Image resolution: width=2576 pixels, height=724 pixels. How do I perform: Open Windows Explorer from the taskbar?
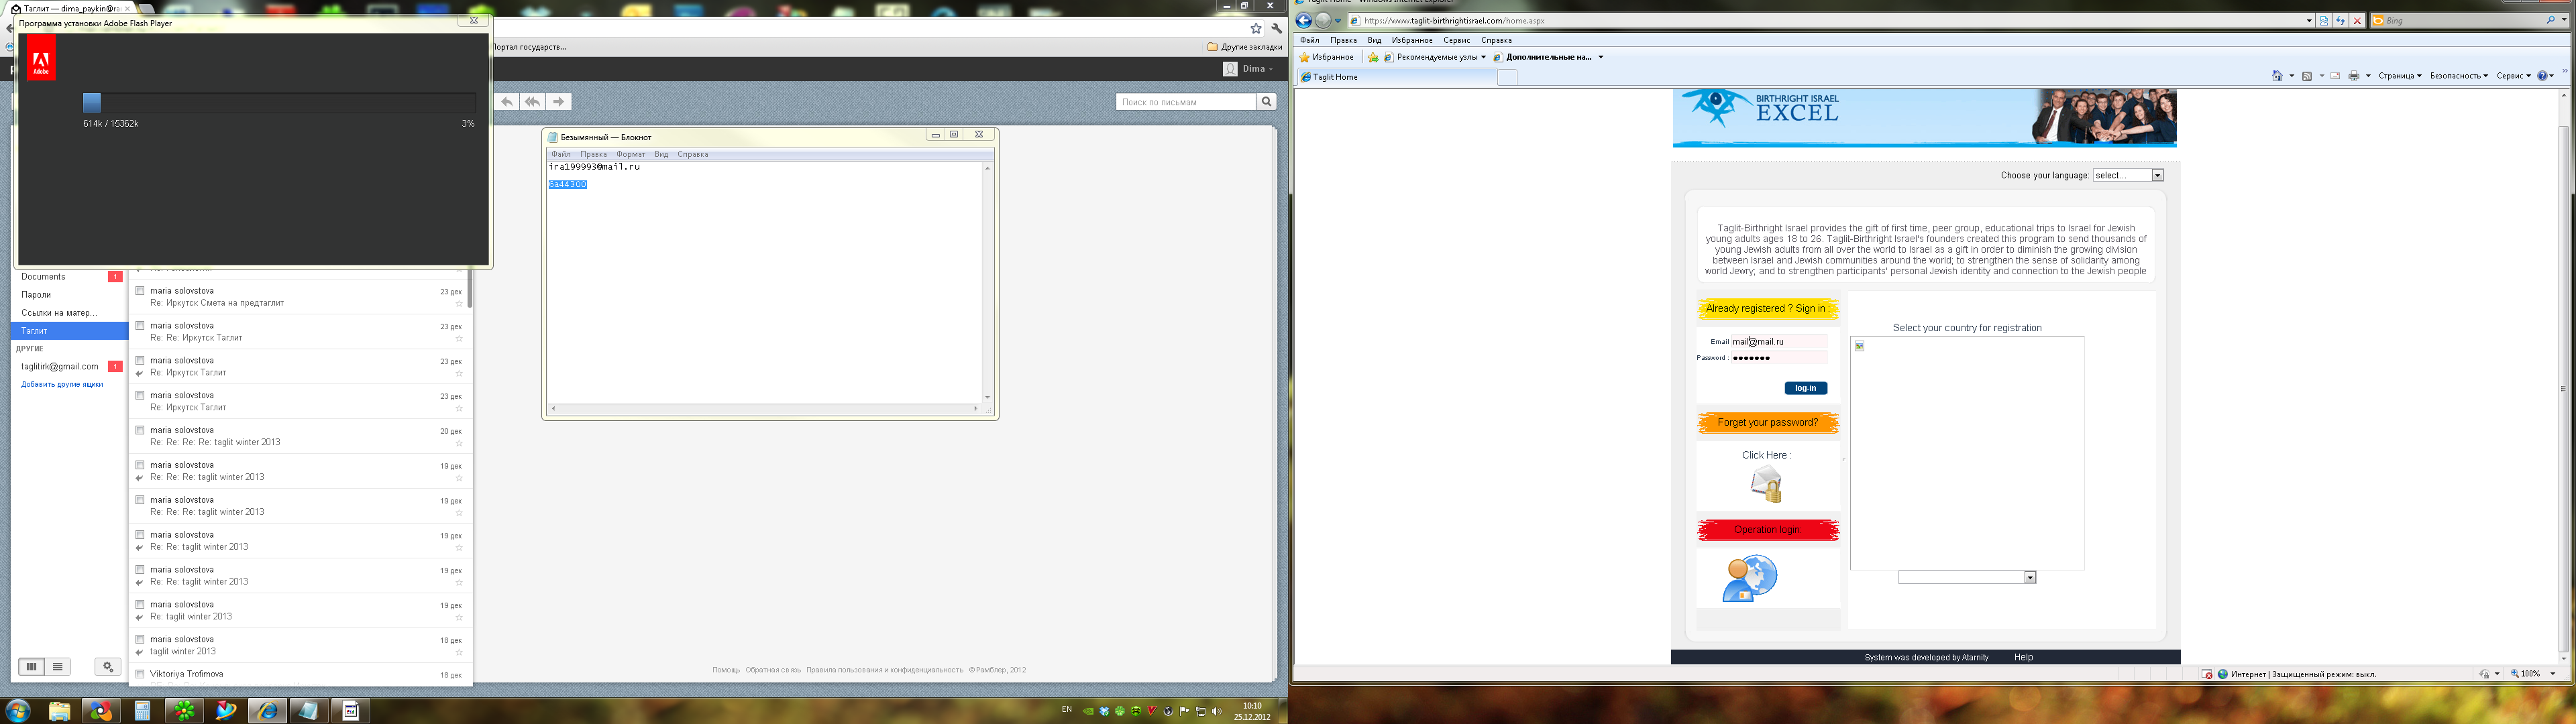click(59, 711)
